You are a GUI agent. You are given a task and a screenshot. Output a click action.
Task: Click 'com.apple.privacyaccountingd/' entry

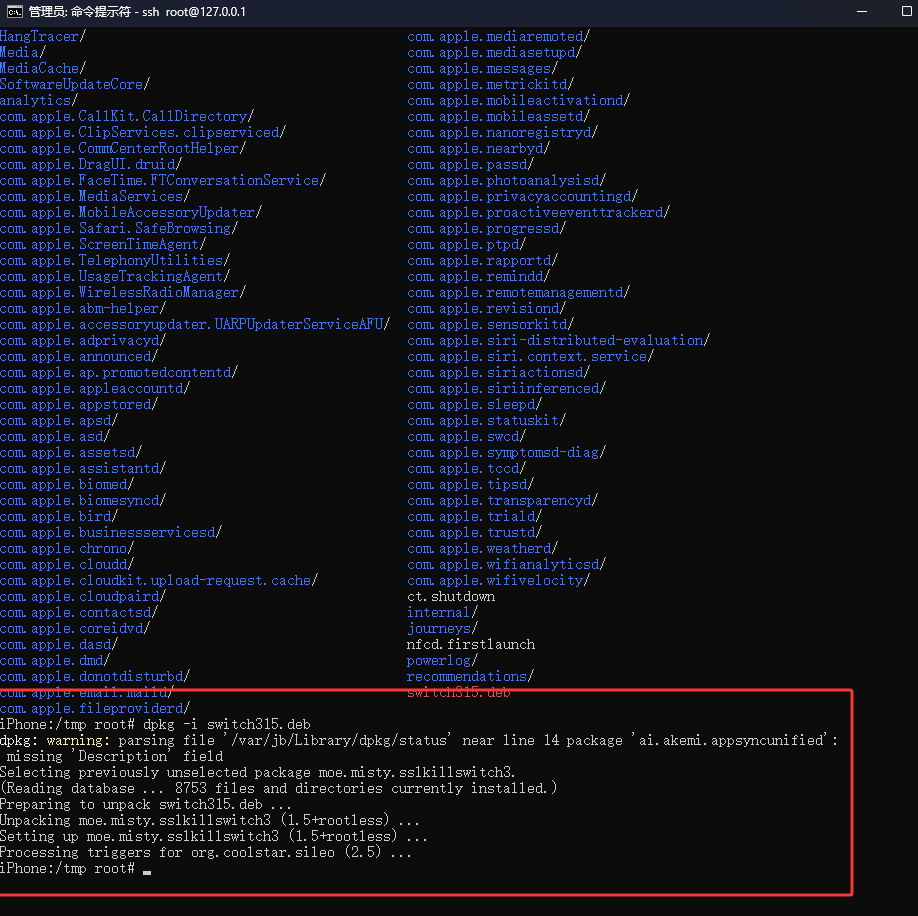(x=522, y=196)
